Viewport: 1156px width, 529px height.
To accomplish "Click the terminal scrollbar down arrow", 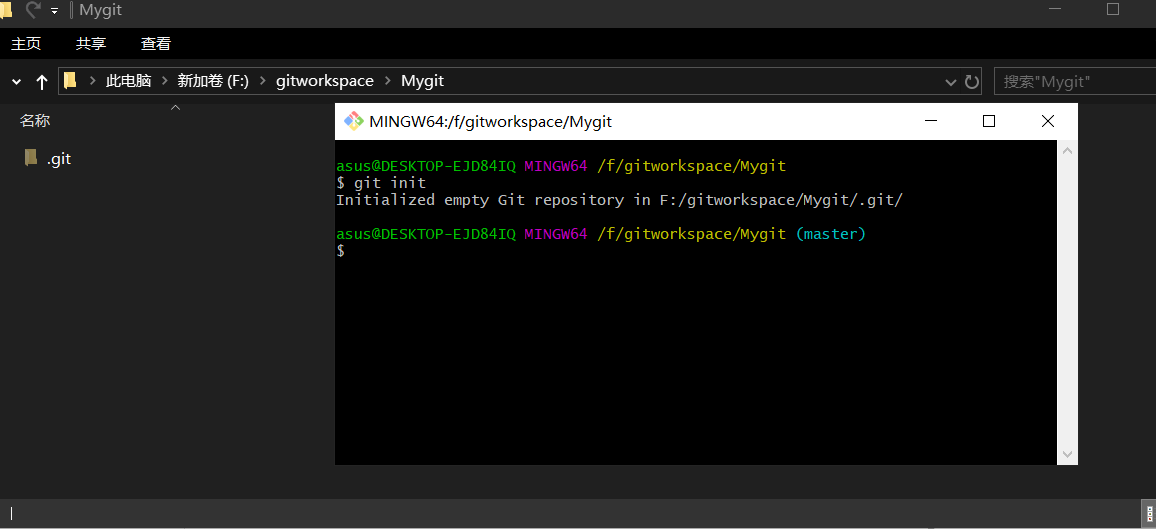I will (1067, 455).
